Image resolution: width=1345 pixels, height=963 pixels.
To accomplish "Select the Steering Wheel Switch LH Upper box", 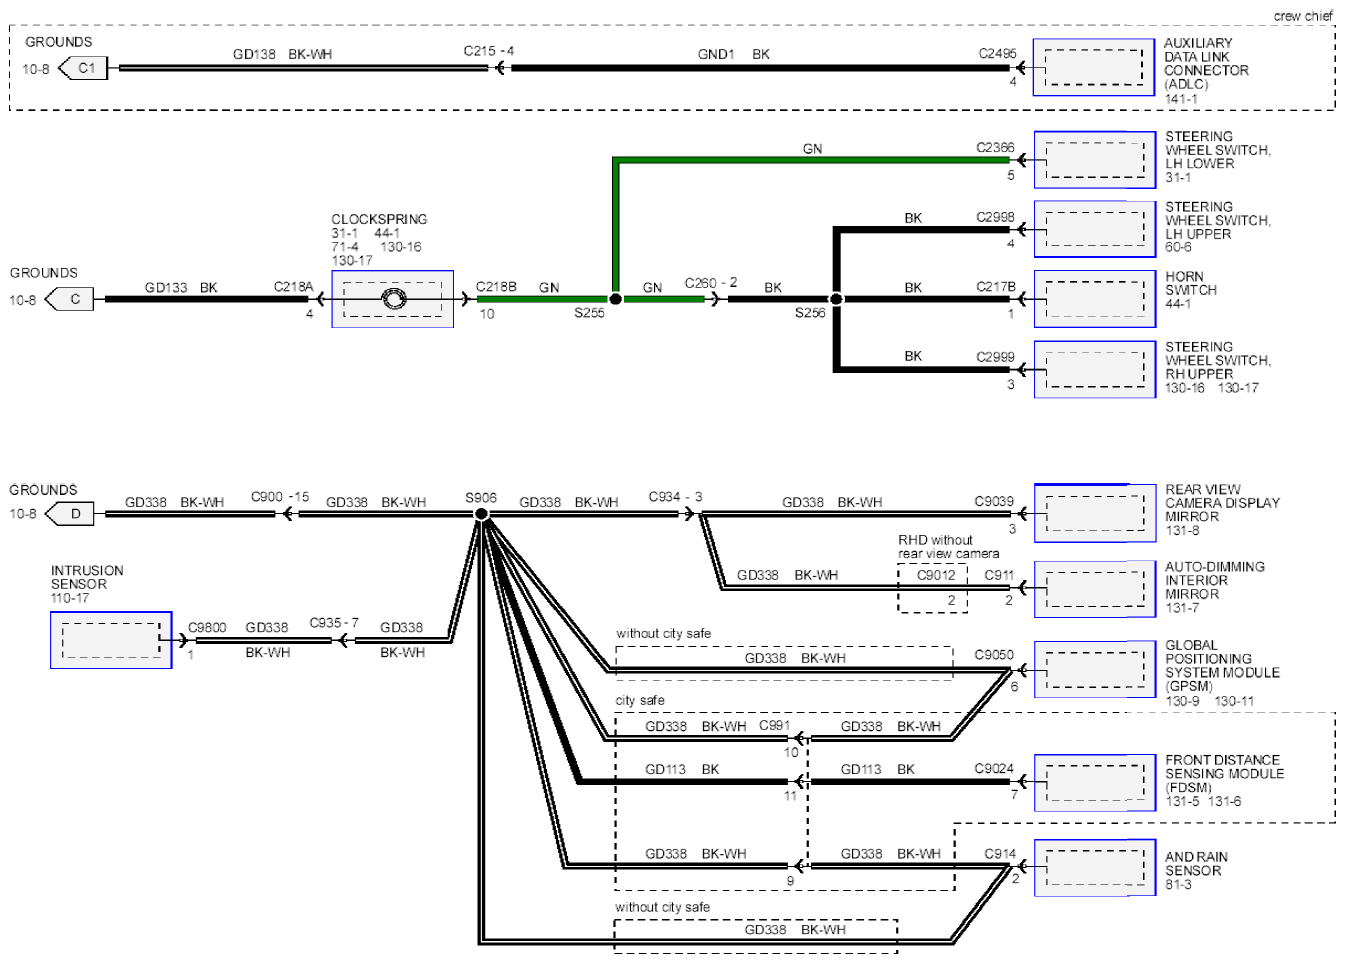I will coord(1095,229).
